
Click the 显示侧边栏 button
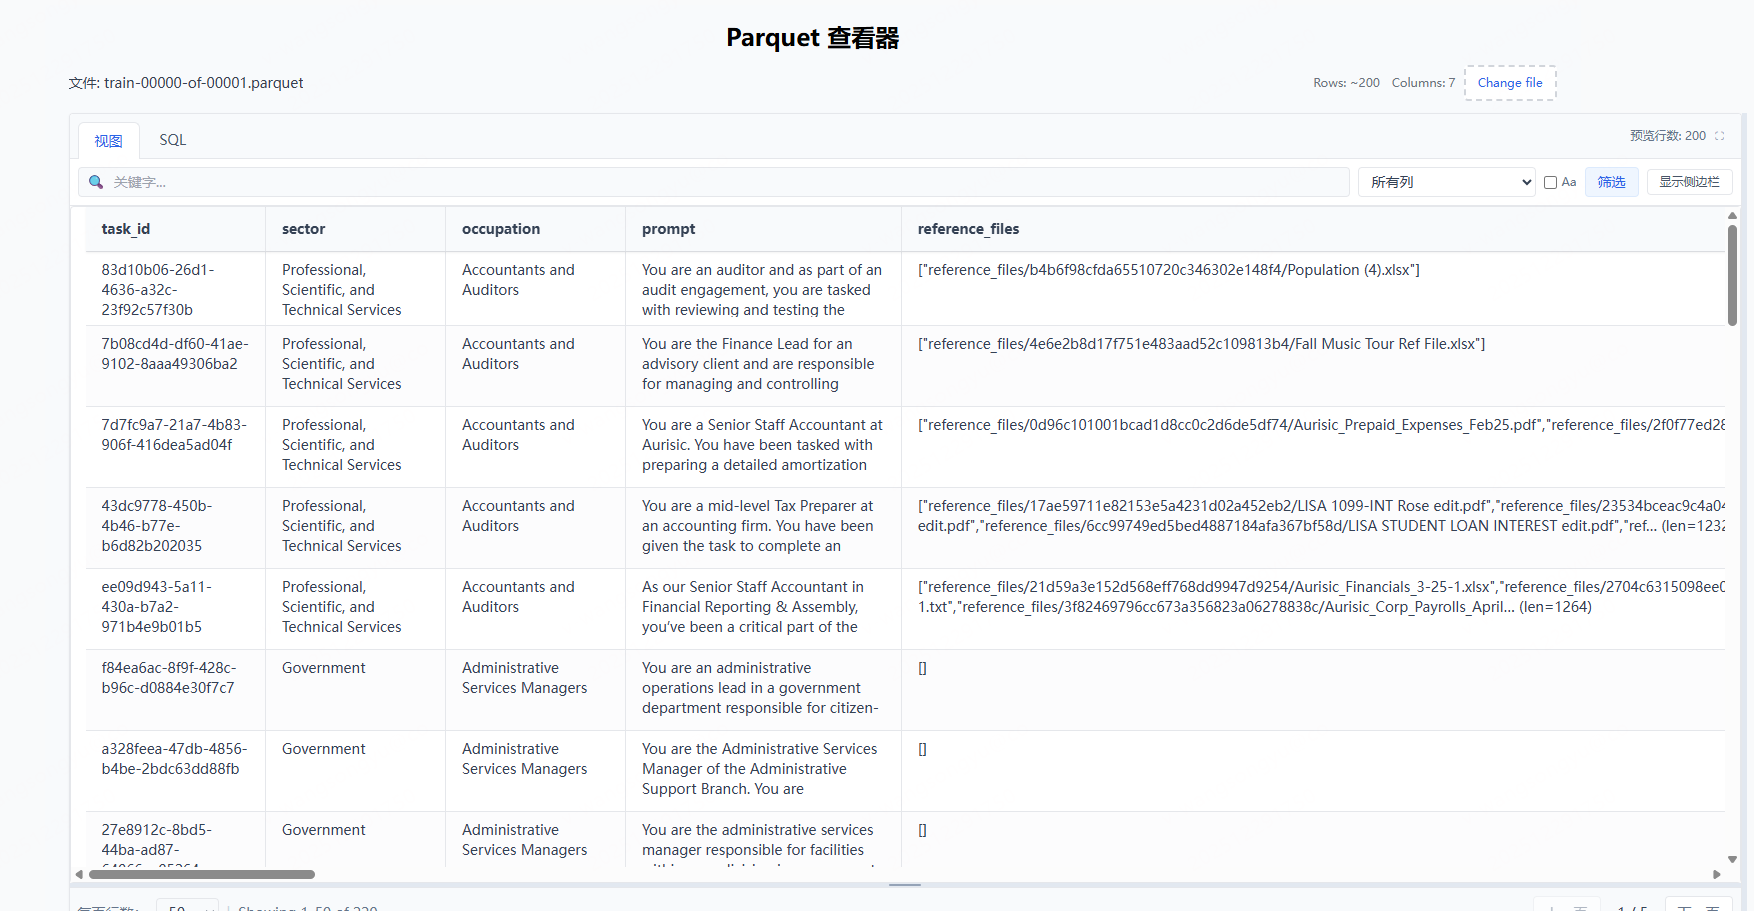click(1689, 182)
